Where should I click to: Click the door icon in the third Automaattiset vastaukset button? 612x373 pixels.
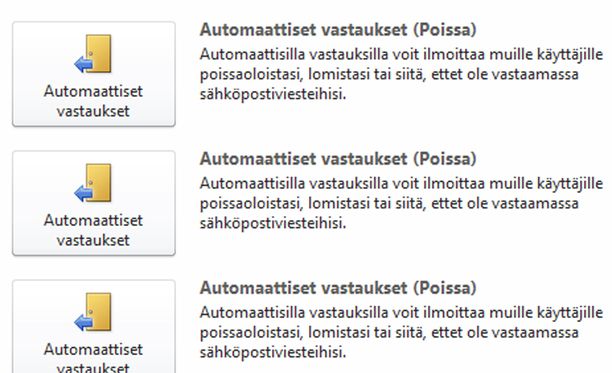(93, 312)
